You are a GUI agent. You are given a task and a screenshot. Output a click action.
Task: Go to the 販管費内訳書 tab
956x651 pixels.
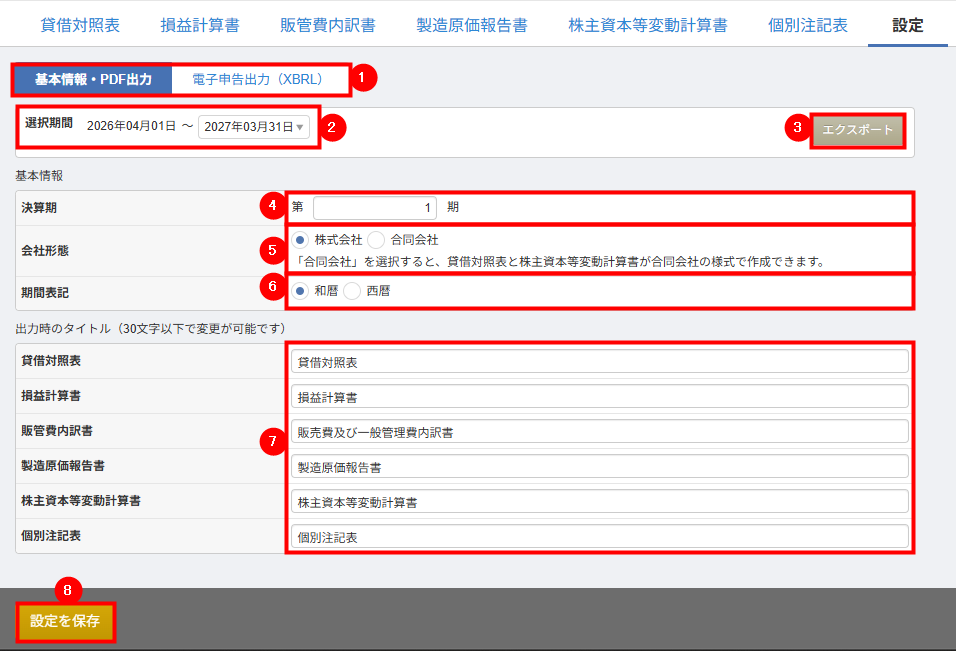click(327, 25)
